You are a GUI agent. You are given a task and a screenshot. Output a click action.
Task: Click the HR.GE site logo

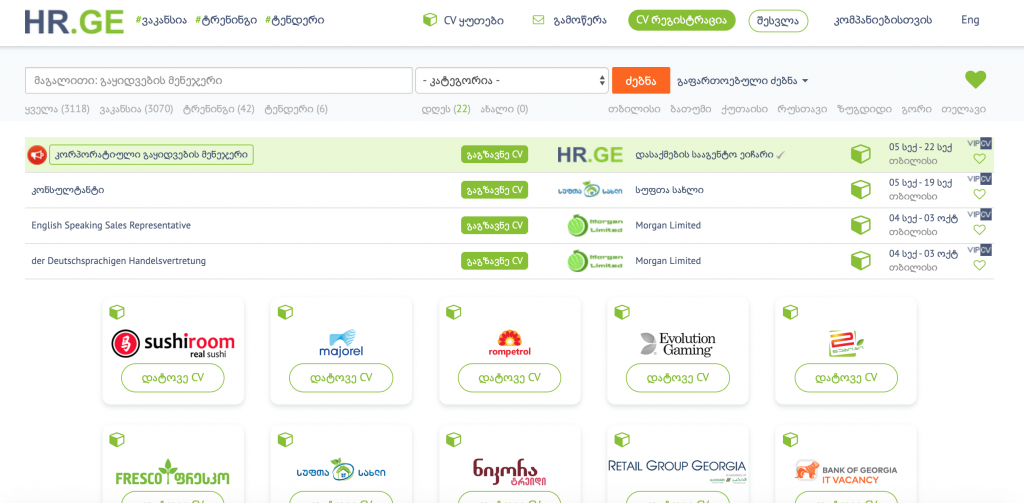(74, 21)
